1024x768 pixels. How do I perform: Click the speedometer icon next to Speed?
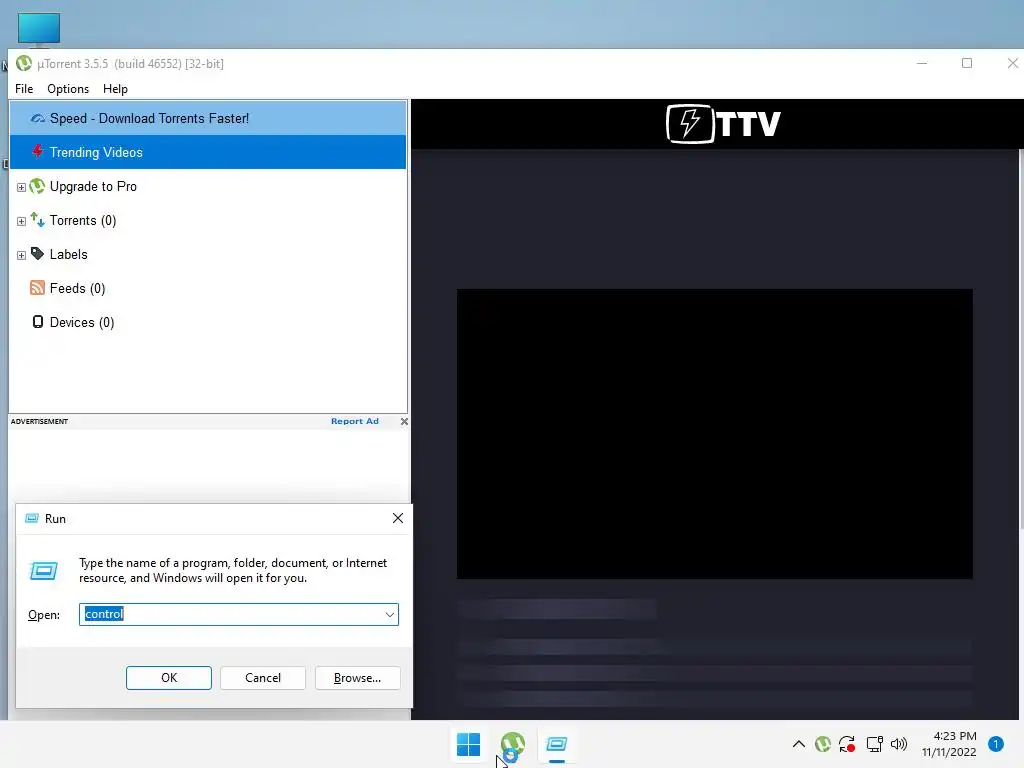(38, 118)
